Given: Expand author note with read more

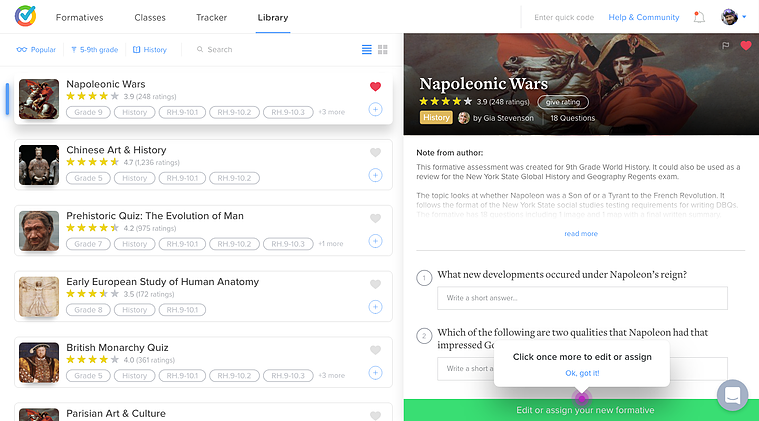Looking at the screenshot, I should (581, 234).
